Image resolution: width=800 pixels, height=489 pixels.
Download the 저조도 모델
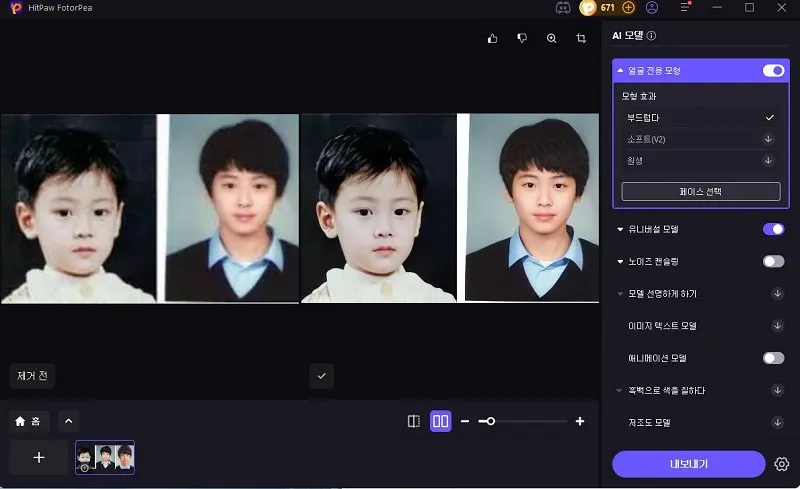tap(778, 422)
